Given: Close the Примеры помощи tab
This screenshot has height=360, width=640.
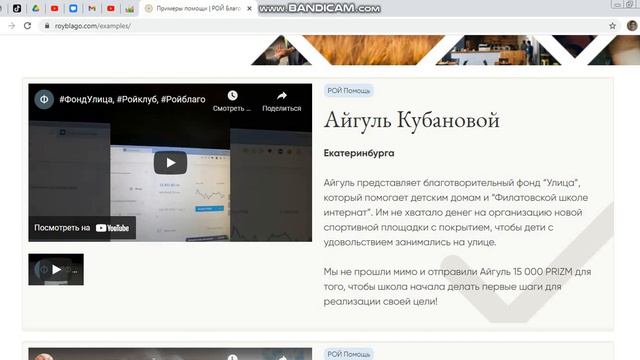Looking at the screenshot, I should point(249,8).
